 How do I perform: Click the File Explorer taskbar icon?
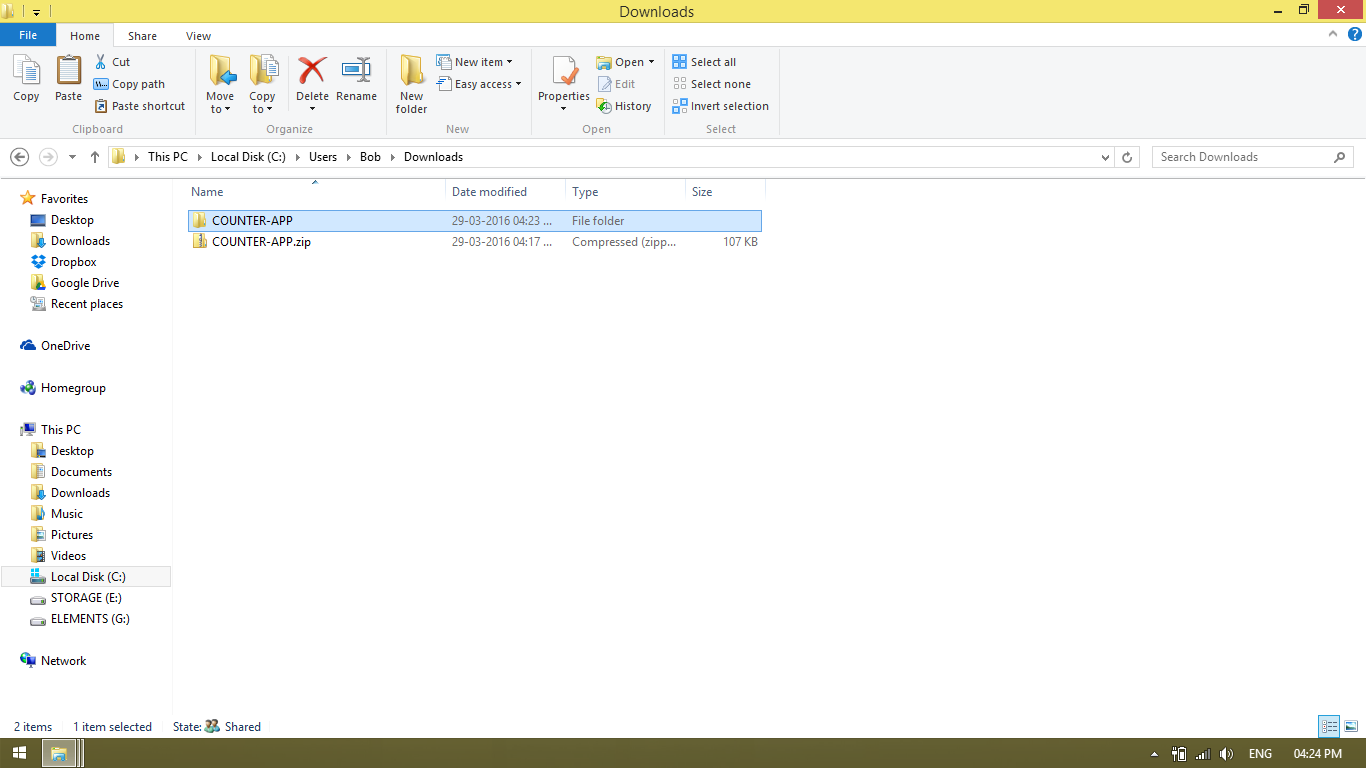click(x=60, y=753)
